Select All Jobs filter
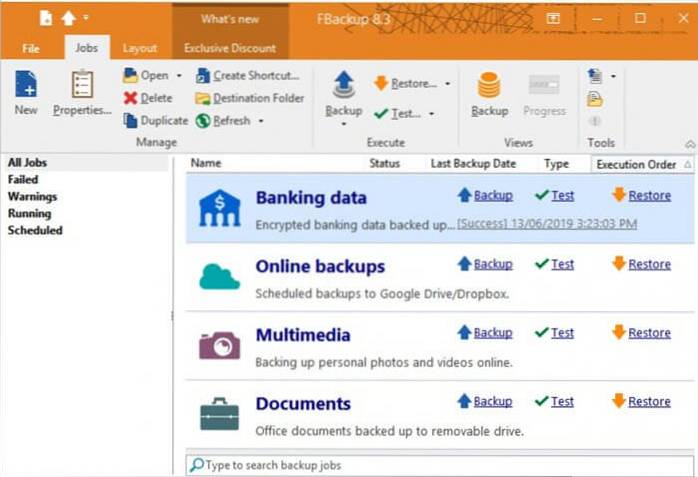Viewport: 698px width, 477px height. [27, 163]
